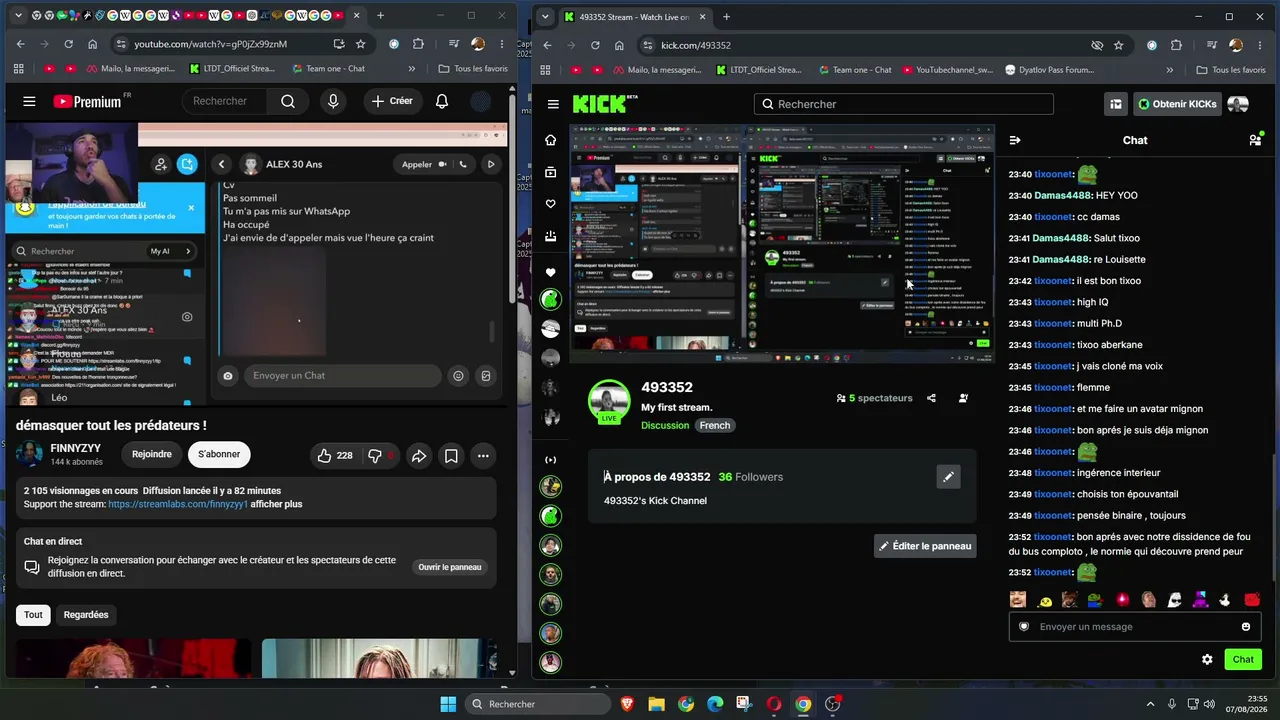Edit the À propos de 493352 panel pencil
Screen dimensions: 1280x720
pyautogui.click(x=948, y=477)
